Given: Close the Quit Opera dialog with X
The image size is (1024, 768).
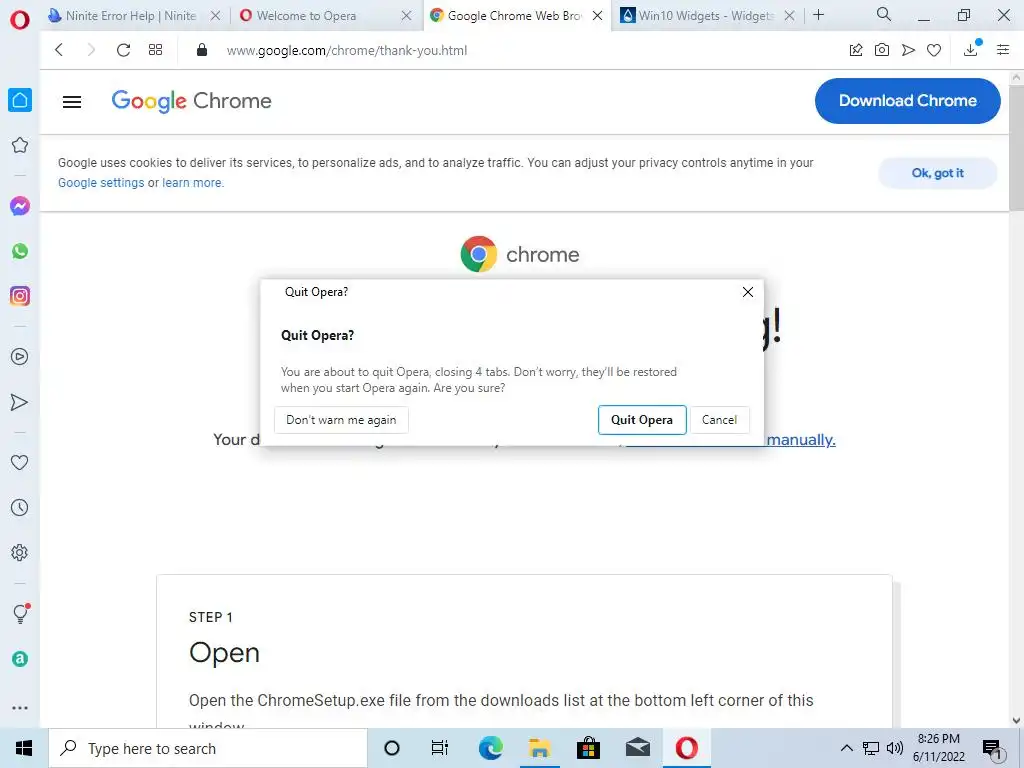Looking at the screenshot, I should coord(748,292).
